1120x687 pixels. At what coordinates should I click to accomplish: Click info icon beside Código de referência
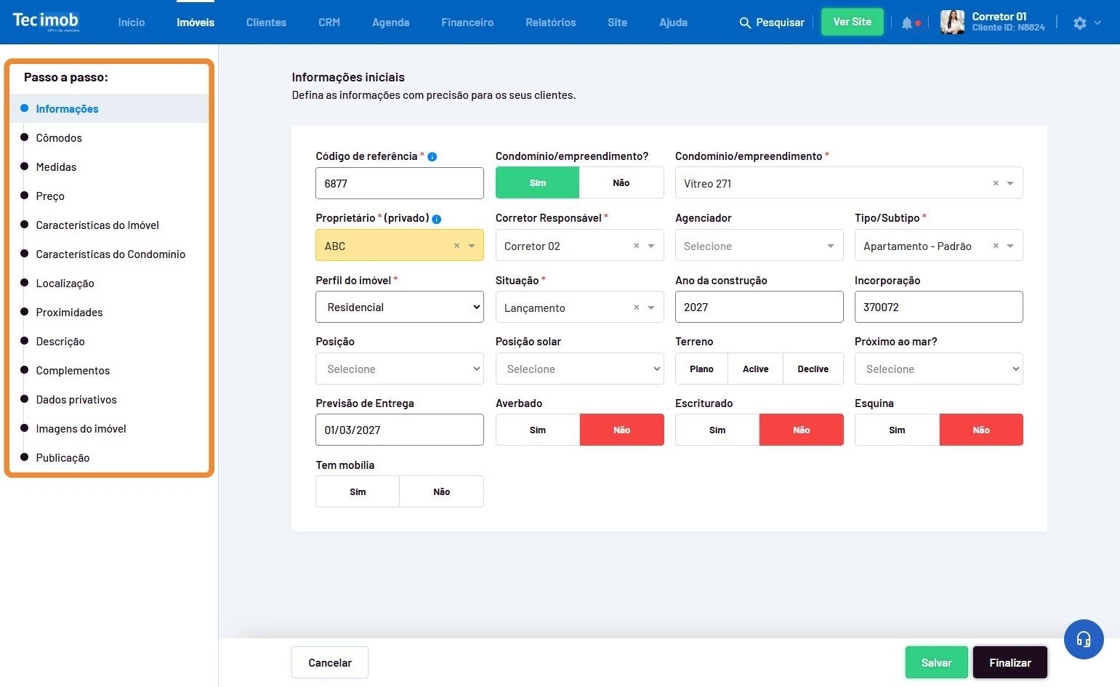pos(432,157)
